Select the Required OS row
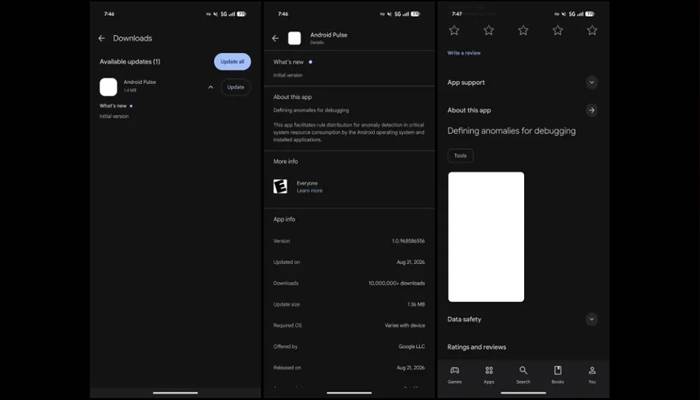Image resolution: width=700 pixels, height=400 pixels. click(x=349, y=325)
